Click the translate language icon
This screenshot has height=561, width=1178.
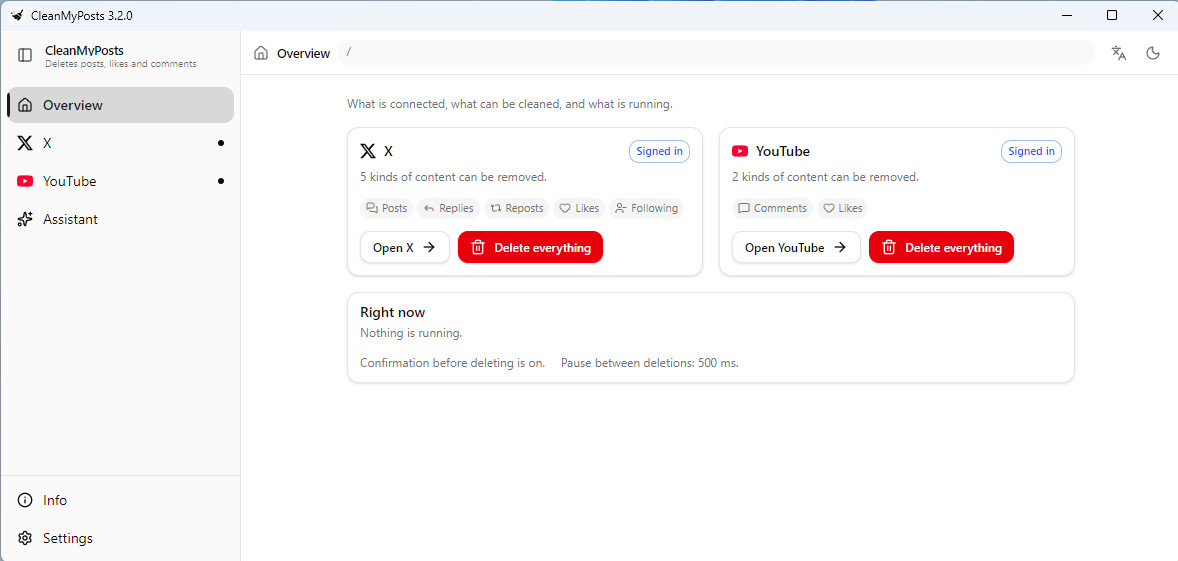click(x=1119, y=53)
